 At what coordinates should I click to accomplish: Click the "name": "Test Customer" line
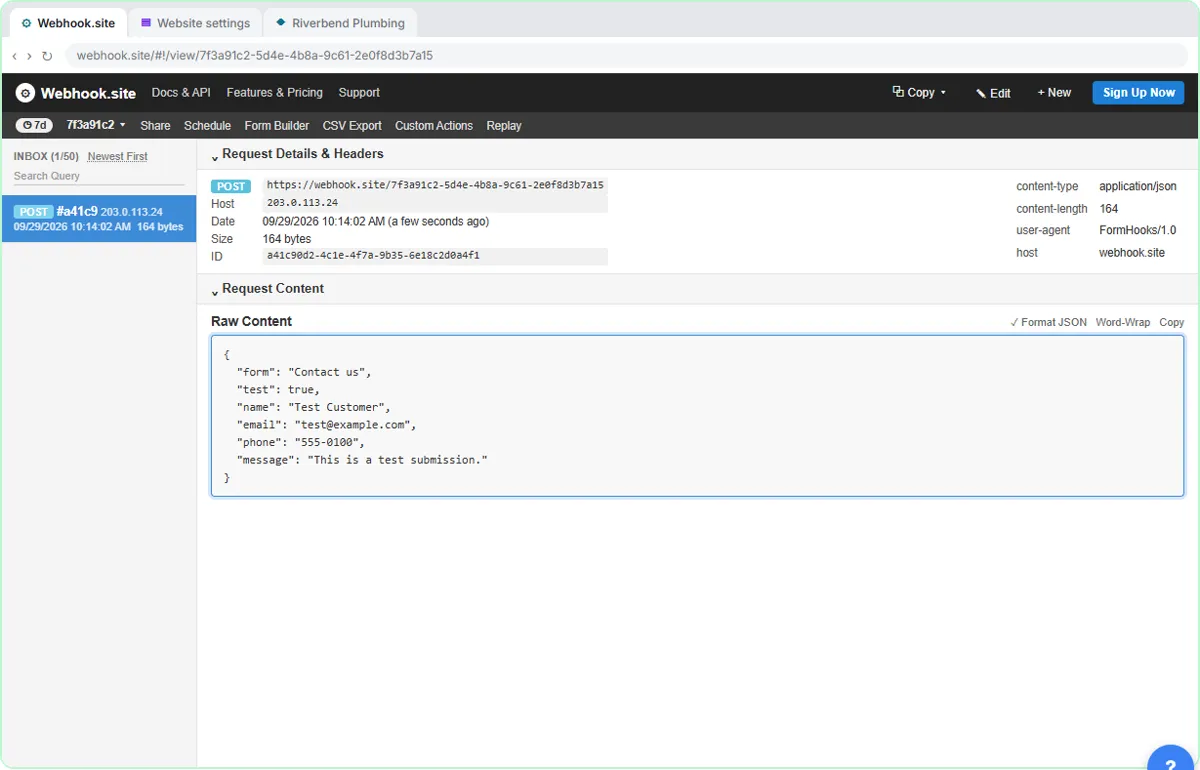point(313,407)
